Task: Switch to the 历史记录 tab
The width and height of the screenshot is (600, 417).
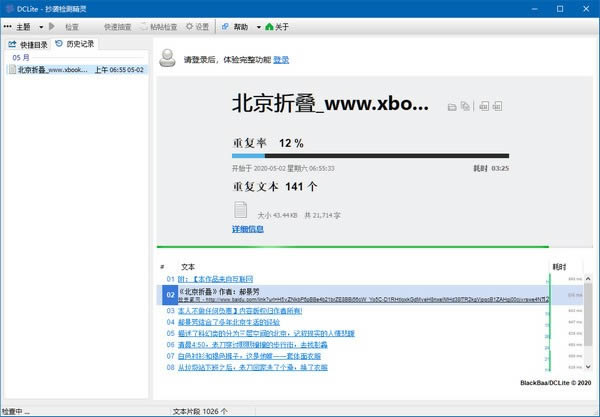Action: [x=75, y=44]
